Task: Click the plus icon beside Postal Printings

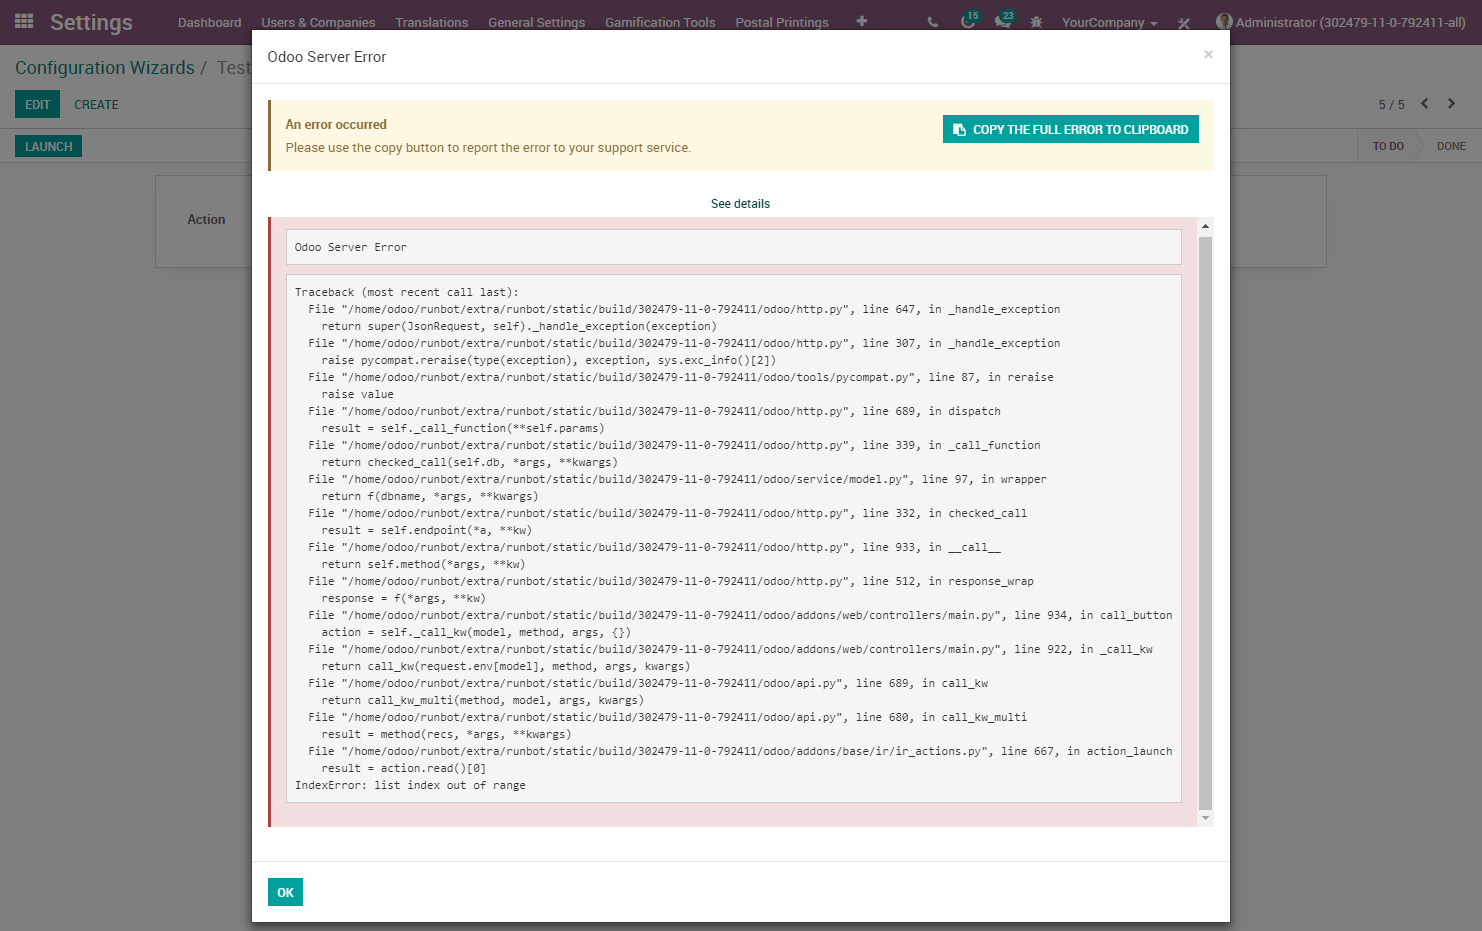Action: click(861, 20)
